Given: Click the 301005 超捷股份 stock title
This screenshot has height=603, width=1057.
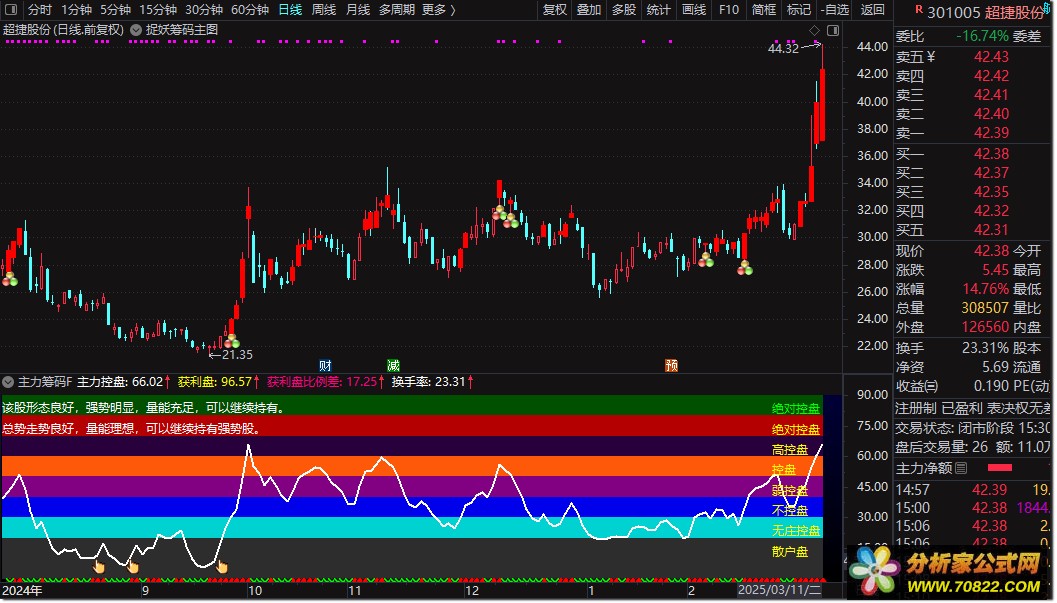Looking at the screenshot, I should tap(985, 12).
